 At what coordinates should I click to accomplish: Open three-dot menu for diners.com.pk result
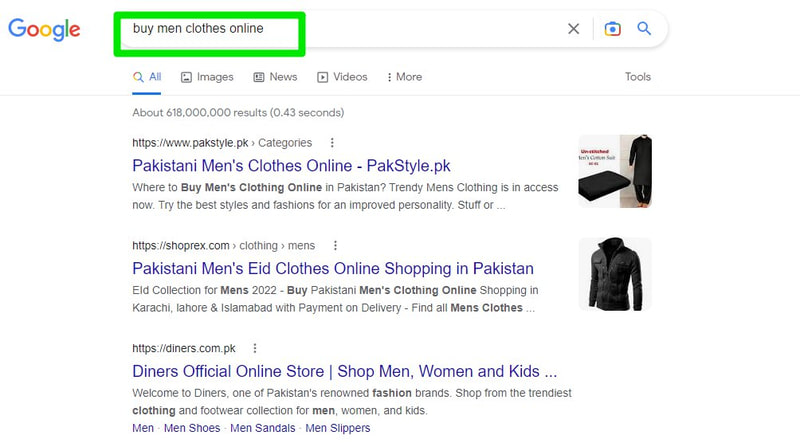(256, 348)
